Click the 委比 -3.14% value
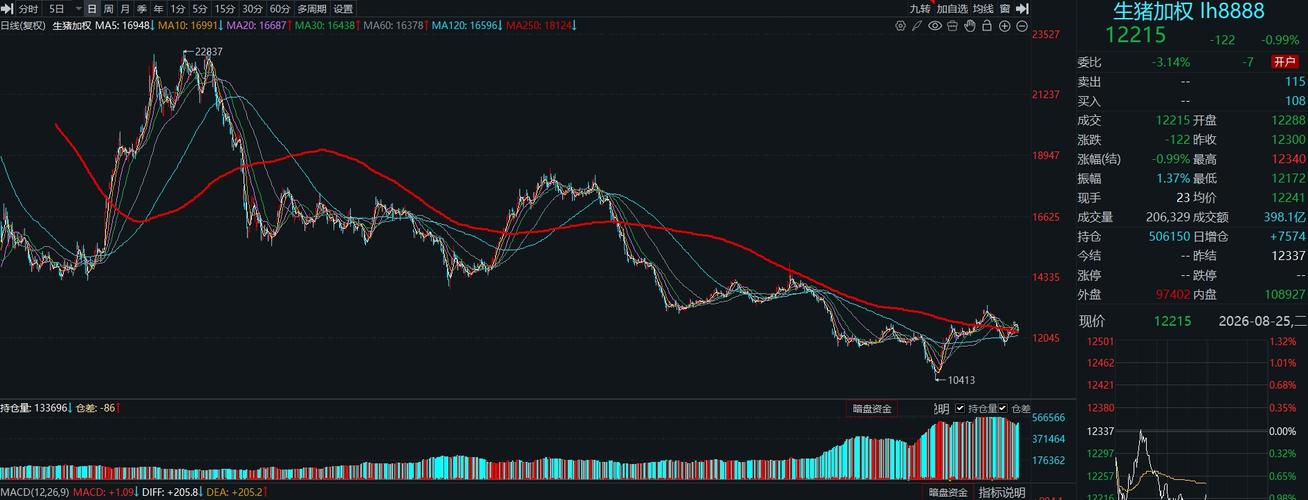Image resolution: width=1308 pixels, height=500 pixels. click(x=1171, y=62)
